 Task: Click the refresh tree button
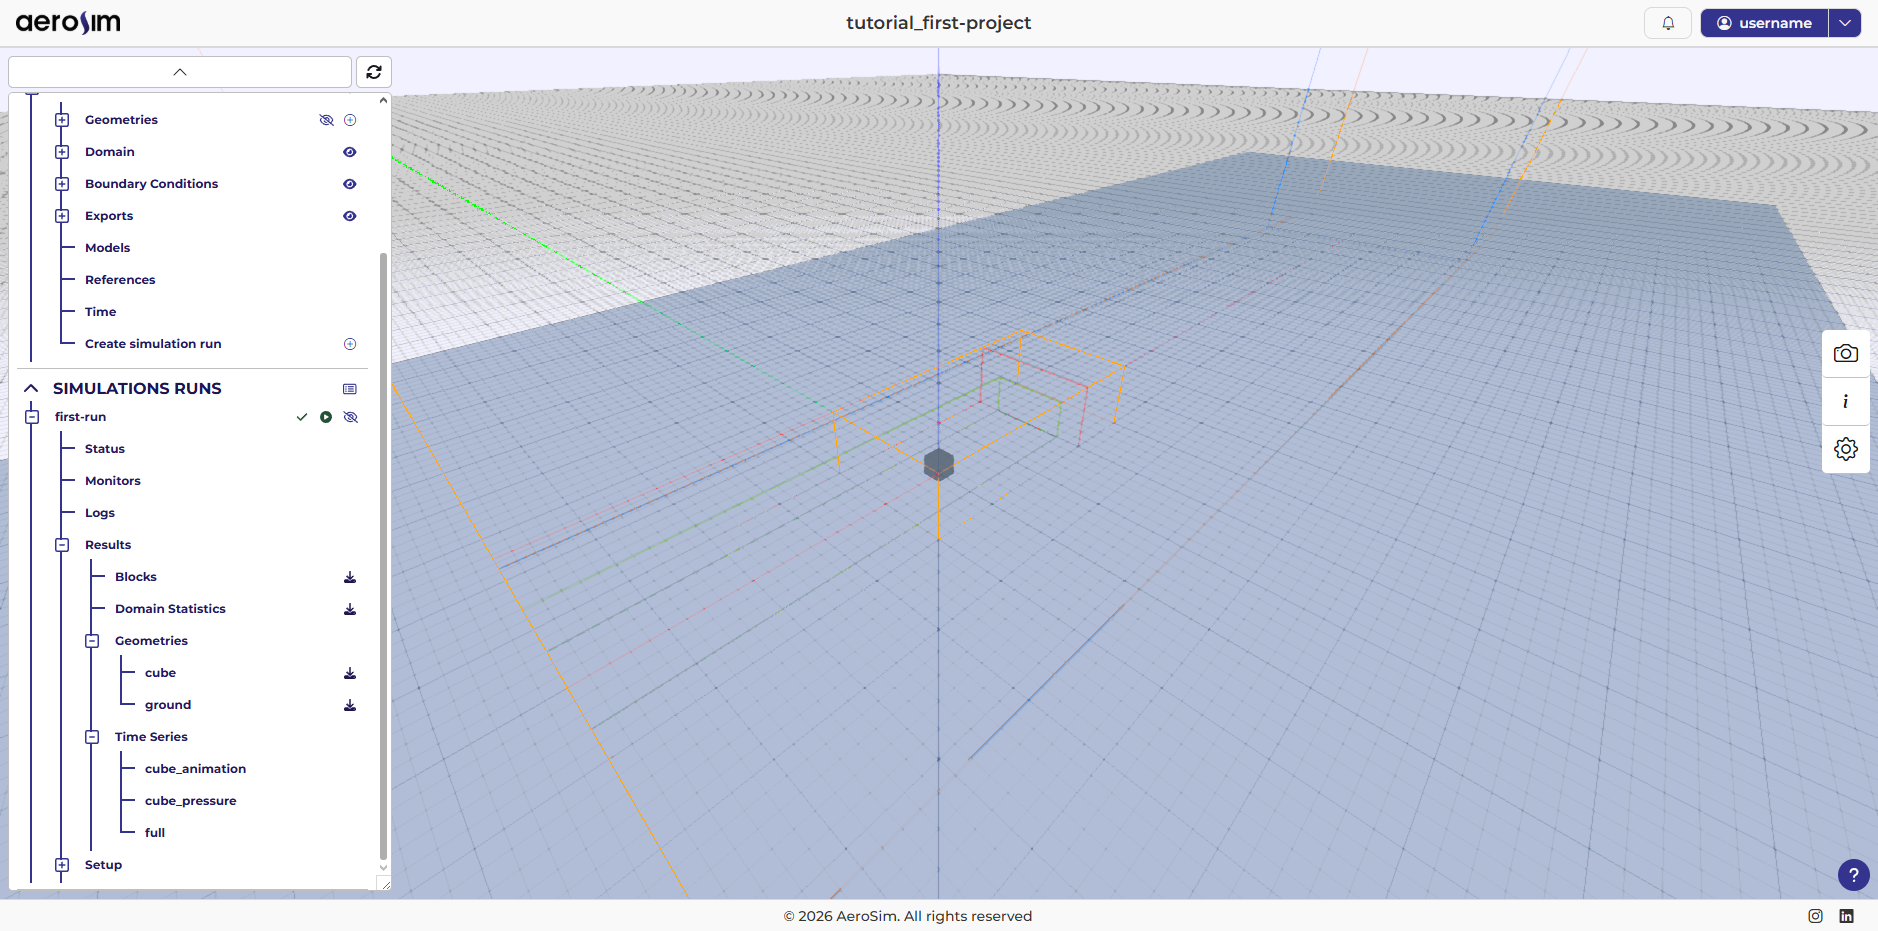[x=374, y=72]
